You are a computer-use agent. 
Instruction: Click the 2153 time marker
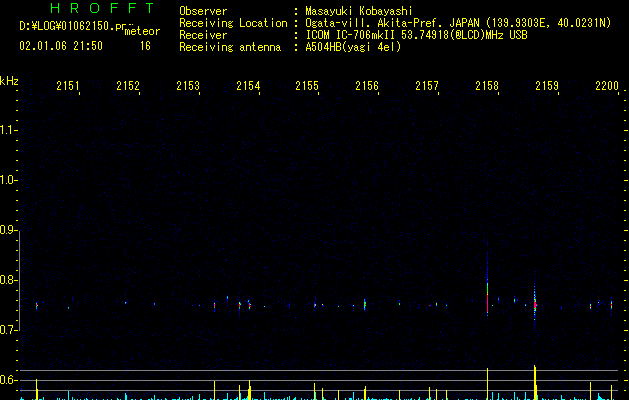click(x=188, y=85)
